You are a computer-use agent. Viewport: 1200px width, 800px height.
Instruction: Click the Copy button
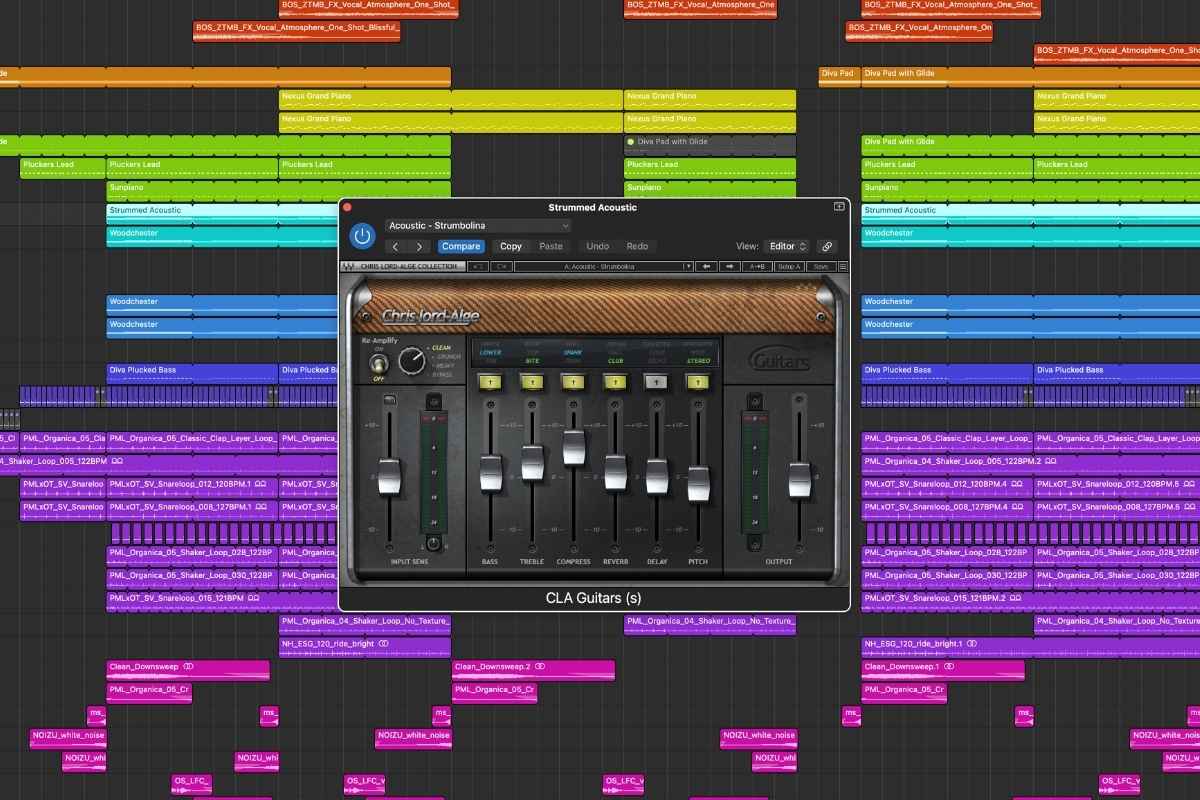pyautogui.click(x=511, y=246)
